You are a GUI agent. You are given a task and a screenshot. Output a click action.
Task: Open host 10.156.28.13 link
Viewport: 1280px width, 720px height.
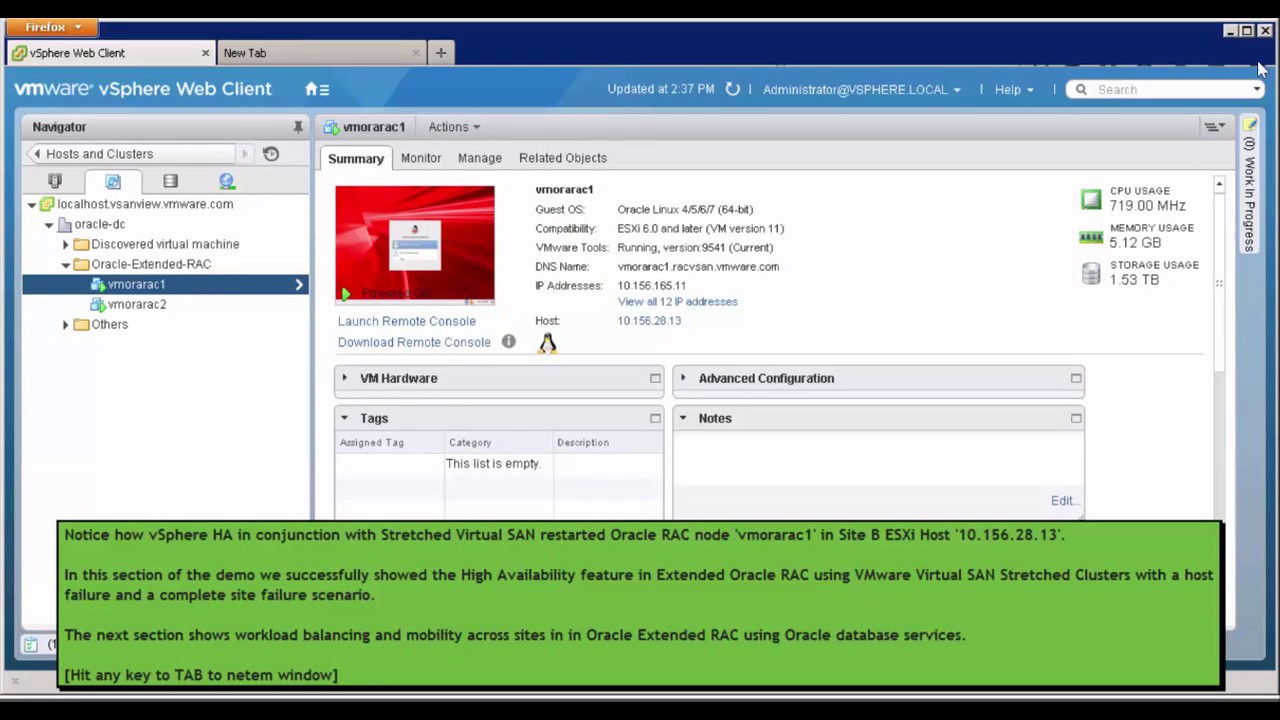(x=649, y=321)
